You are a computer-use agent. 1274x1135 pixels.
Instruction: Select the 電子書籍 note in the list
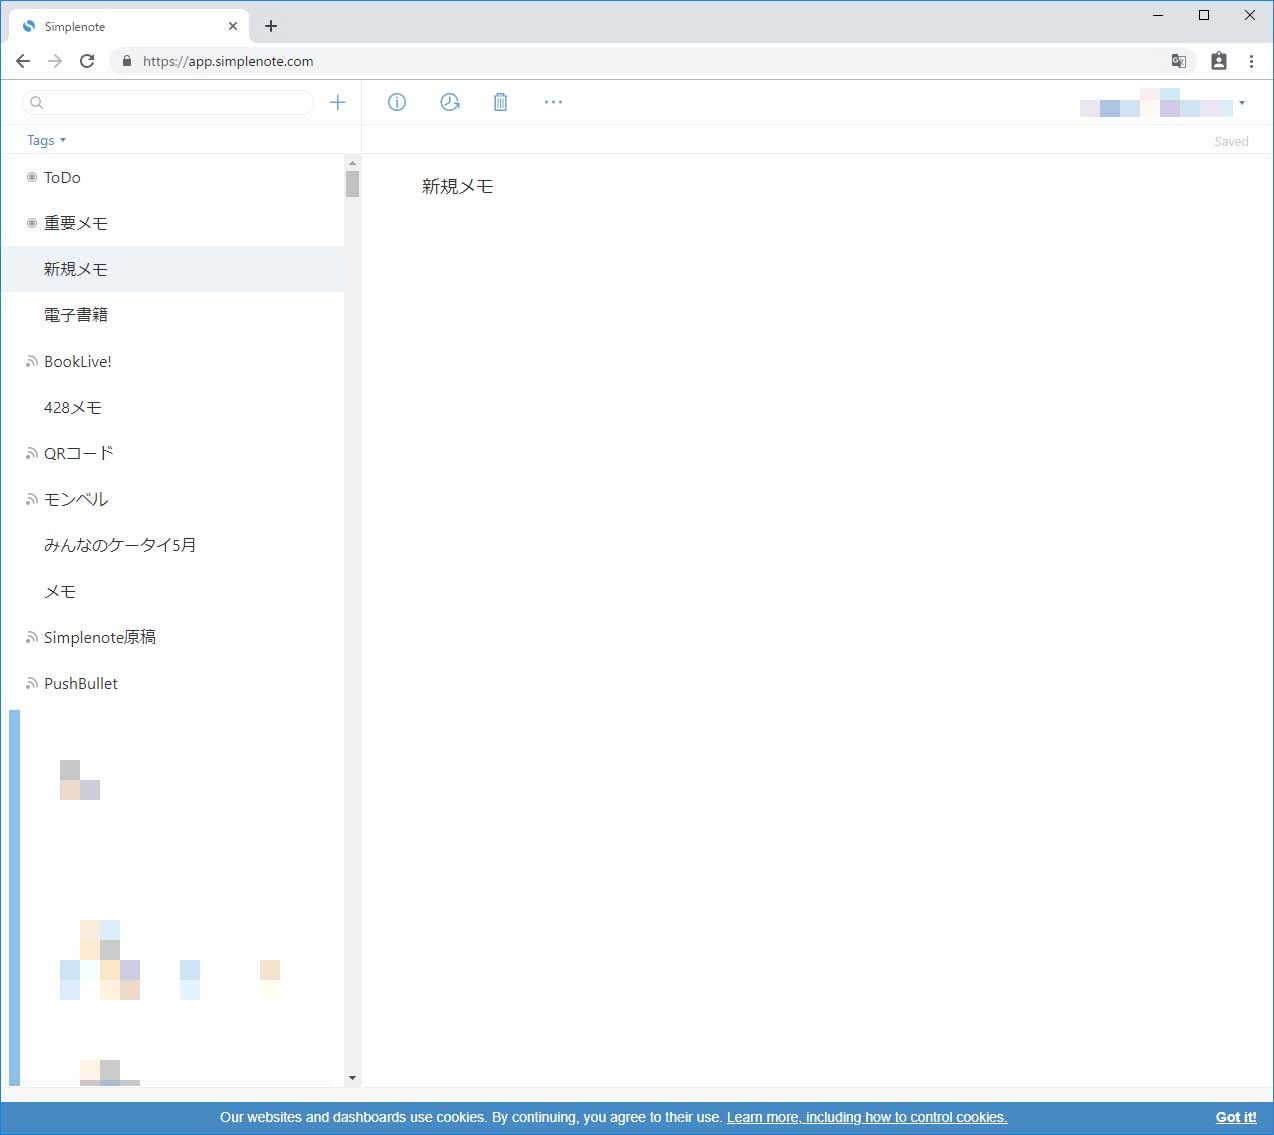pyautogui.click(x=75, y=314)
